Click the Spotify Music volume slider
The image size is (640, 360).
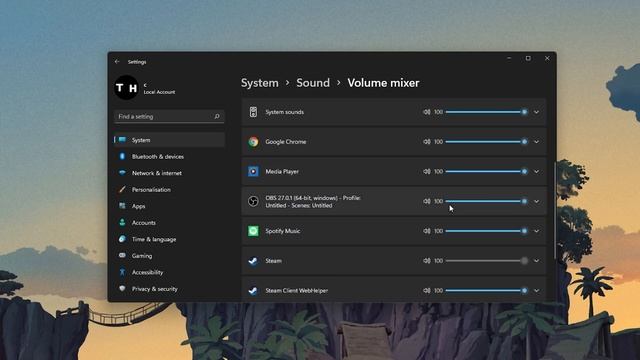[487, 231]
